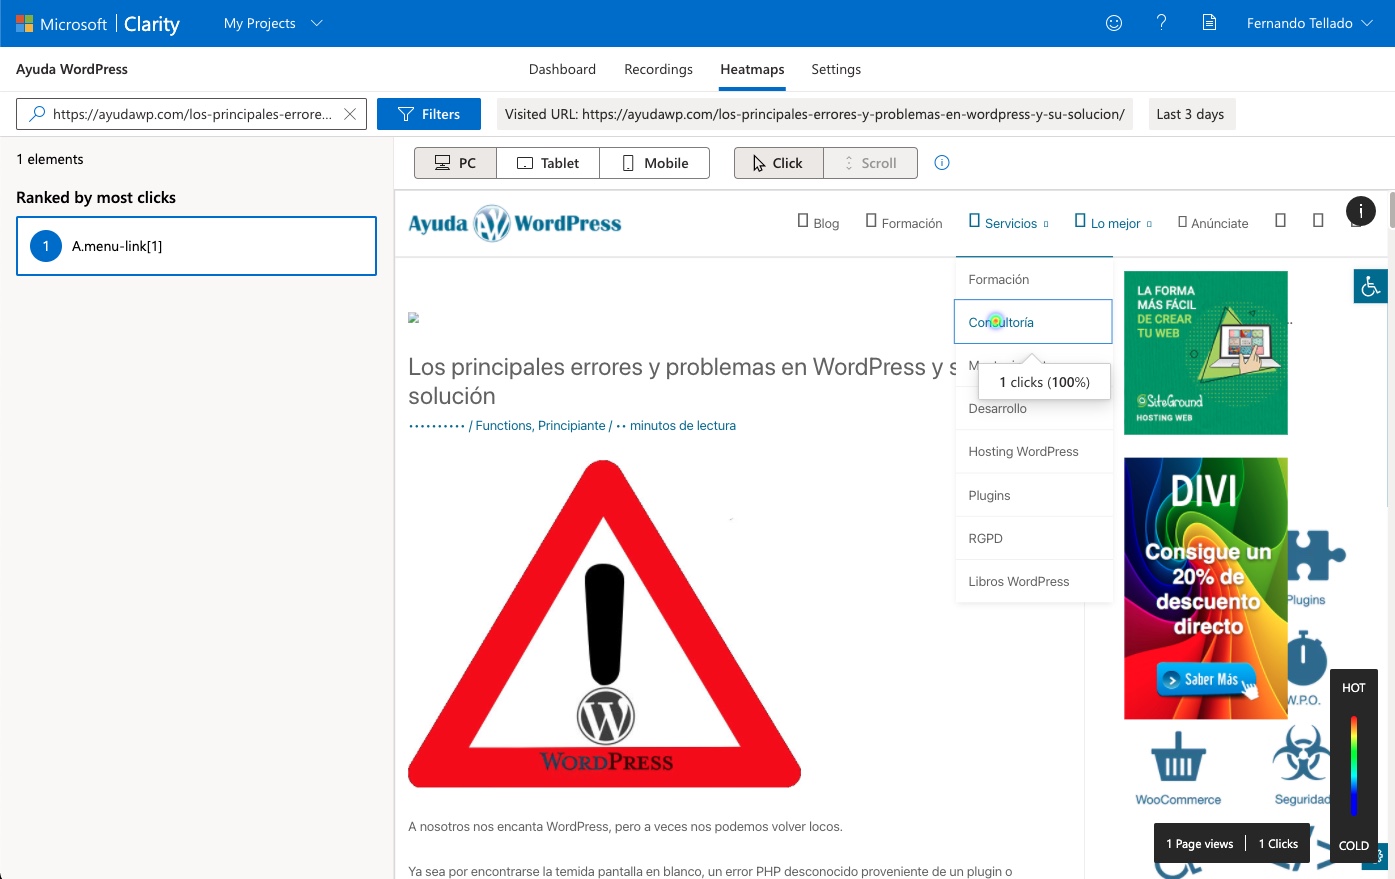1395x879 pixels.
Task: Open the help question mark icon
Action: [x=1161, y=23]
